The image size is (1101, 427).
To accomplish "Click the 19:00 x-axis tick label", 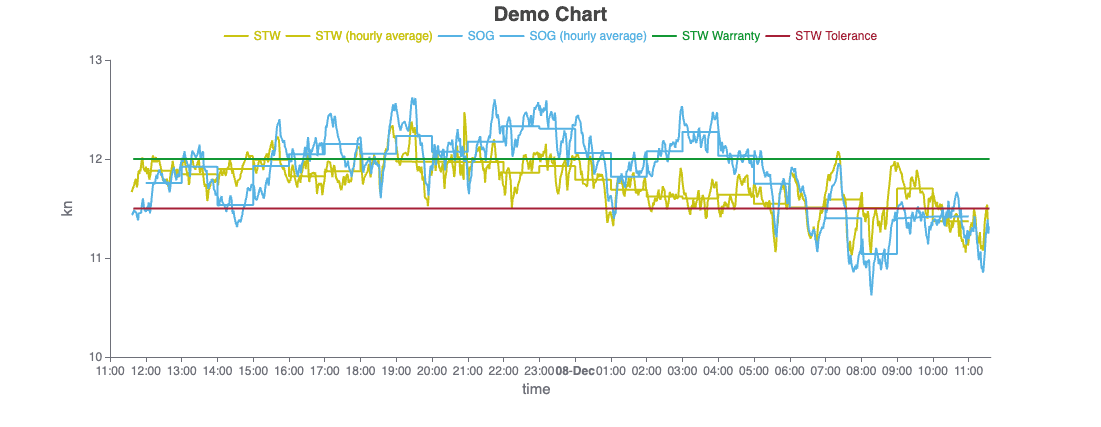I will [x=397, y=369].
